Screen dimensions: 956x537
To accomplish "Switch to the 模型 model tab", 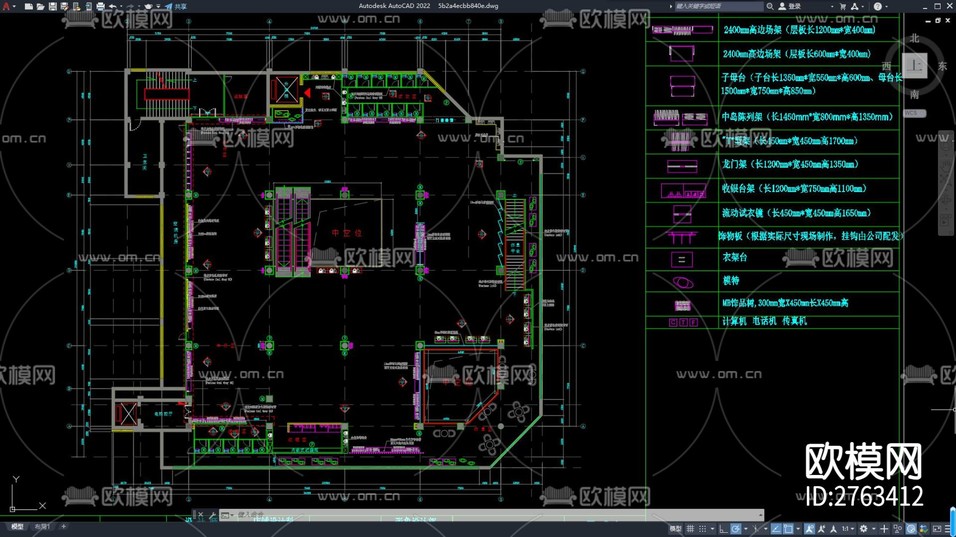I will (x=17, y=526).
